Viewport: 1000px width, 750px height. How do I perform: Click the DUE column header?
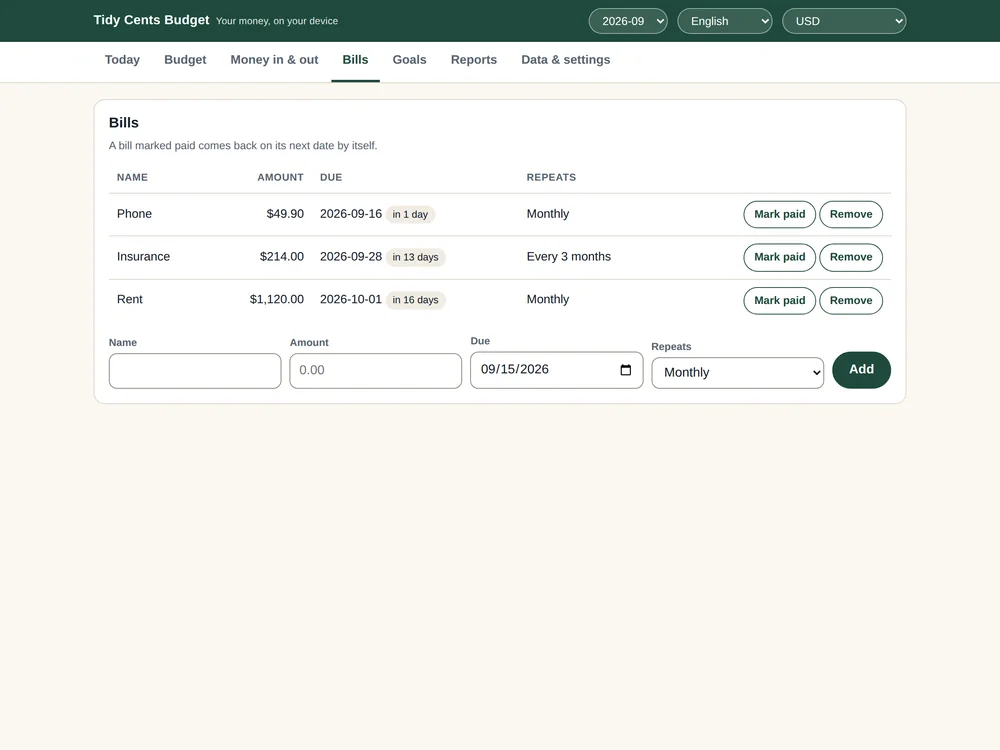click(x=331, y=177)
